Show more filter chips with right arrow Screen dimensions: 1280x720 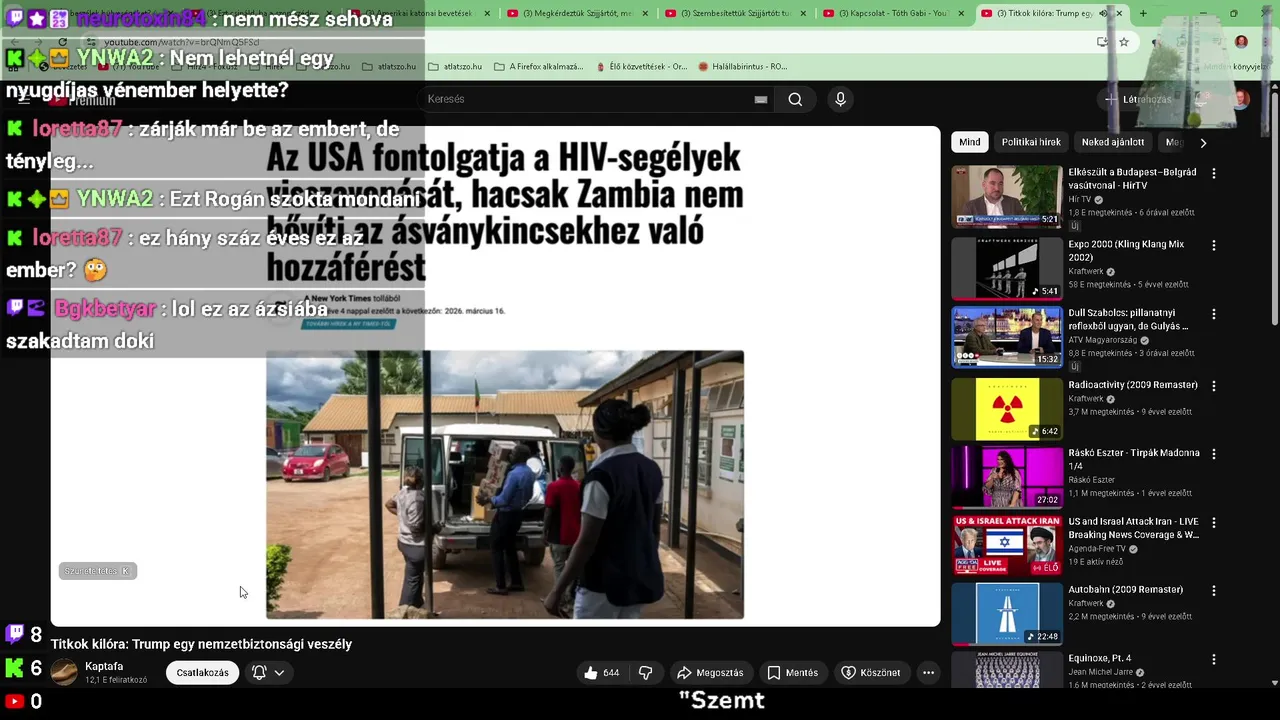click(x=1203, y=142)
